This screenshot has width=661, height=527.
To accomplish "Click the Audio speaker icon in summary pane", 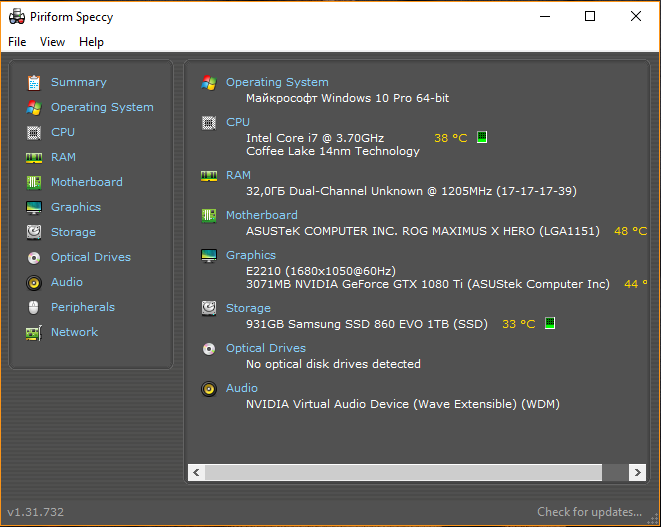I will [209, 389].
